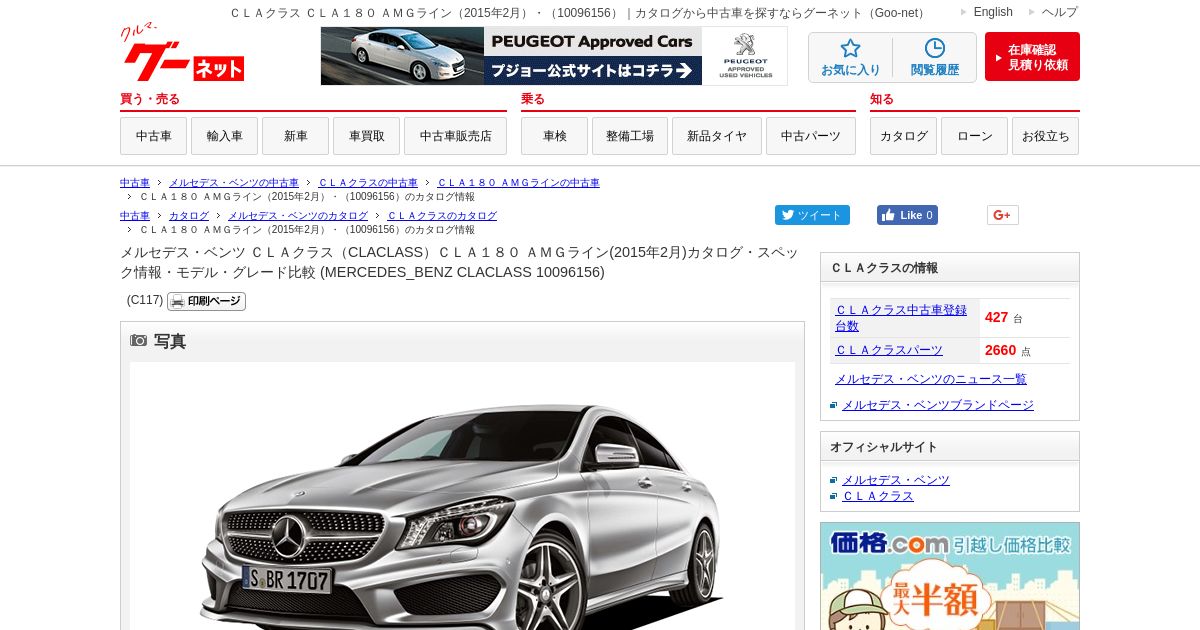Click the Facebook Like button
The image size is (1200, 630).
pos(907,215)
